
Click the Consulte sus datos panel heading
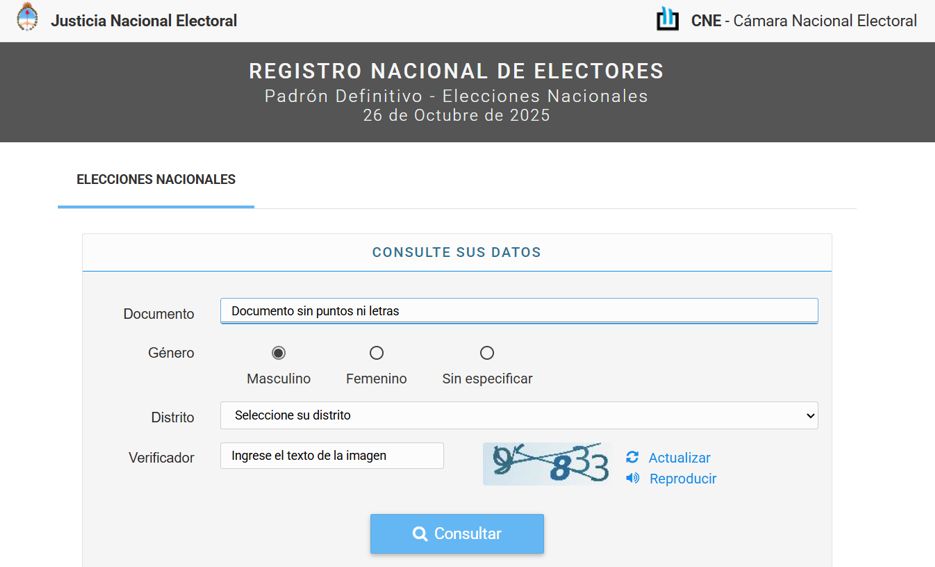(x=457, y=252)
